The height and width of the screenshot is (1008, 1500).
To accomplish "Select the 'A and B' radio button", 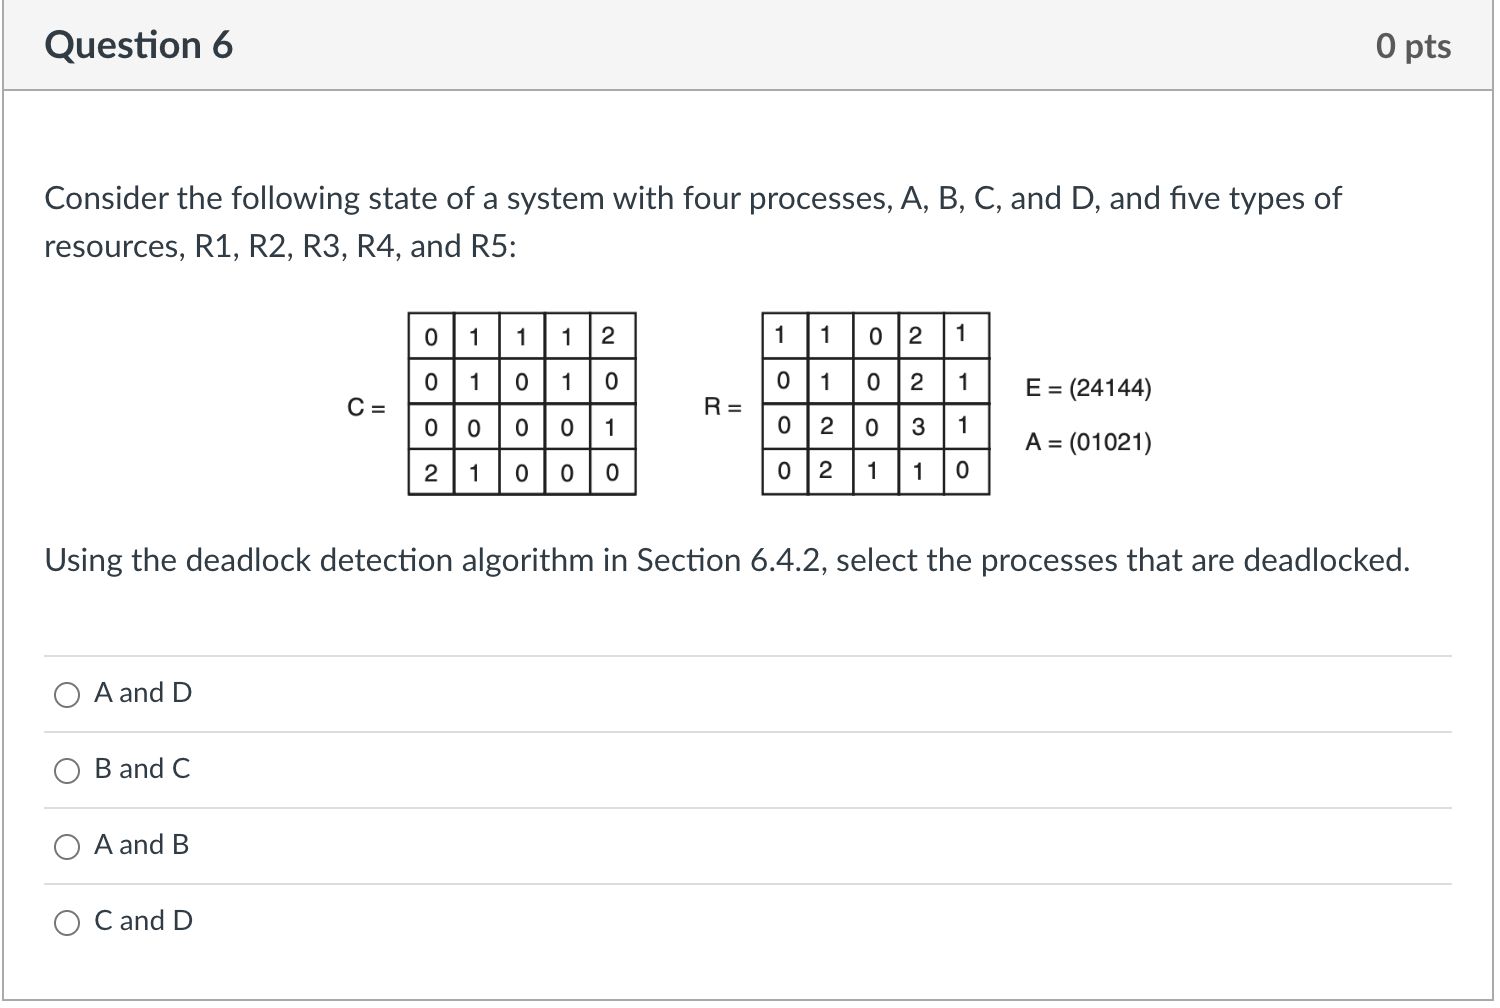I will tap(67, 846).
